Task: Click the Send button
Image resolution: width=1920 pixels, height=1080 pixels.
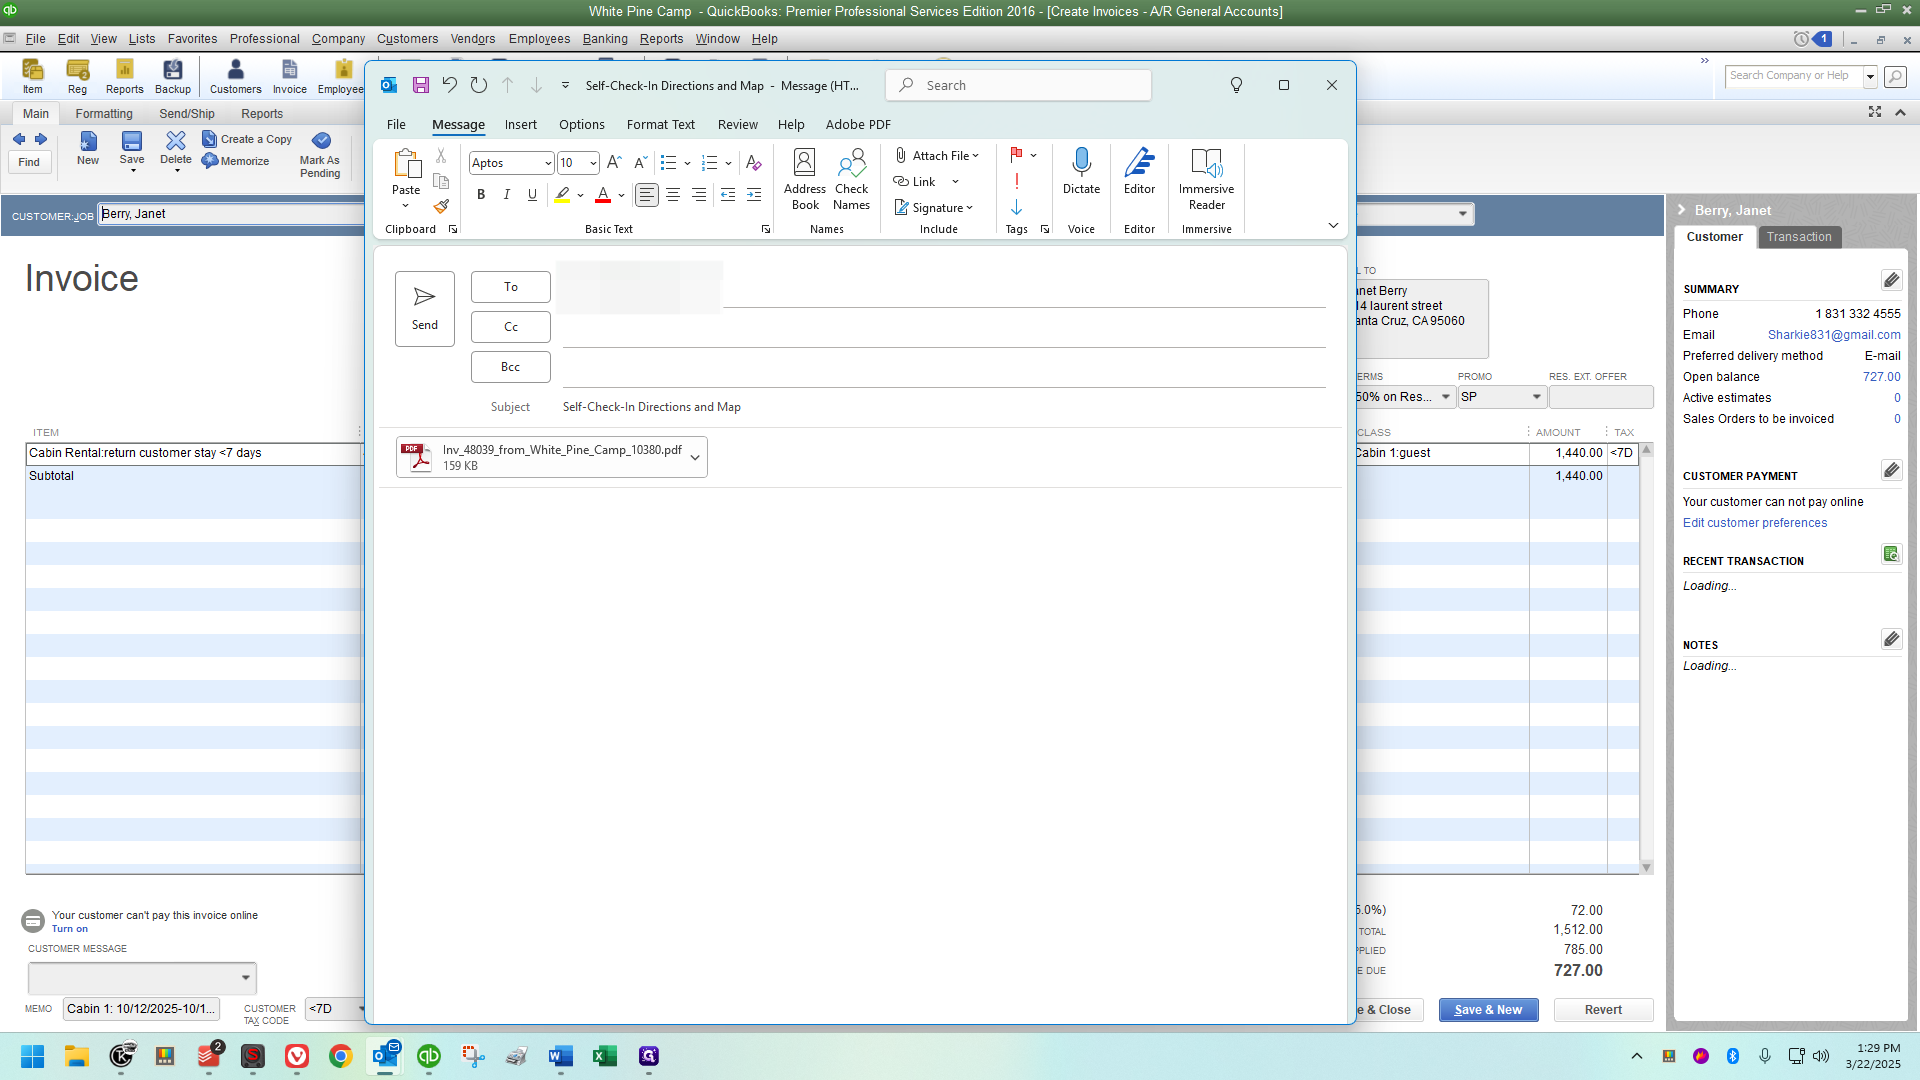Action: [x=425, y=309]
